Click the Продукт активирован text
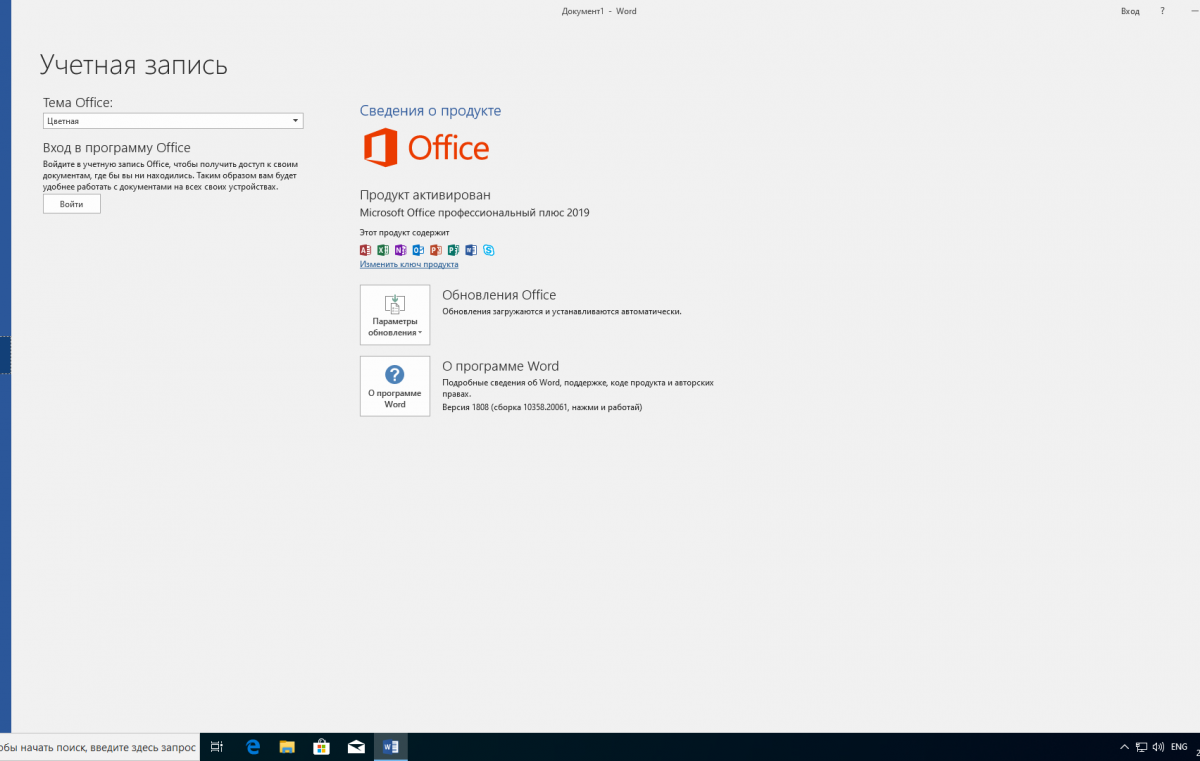The width and height of the screenshot is (1200, 761). click(425, 195)
